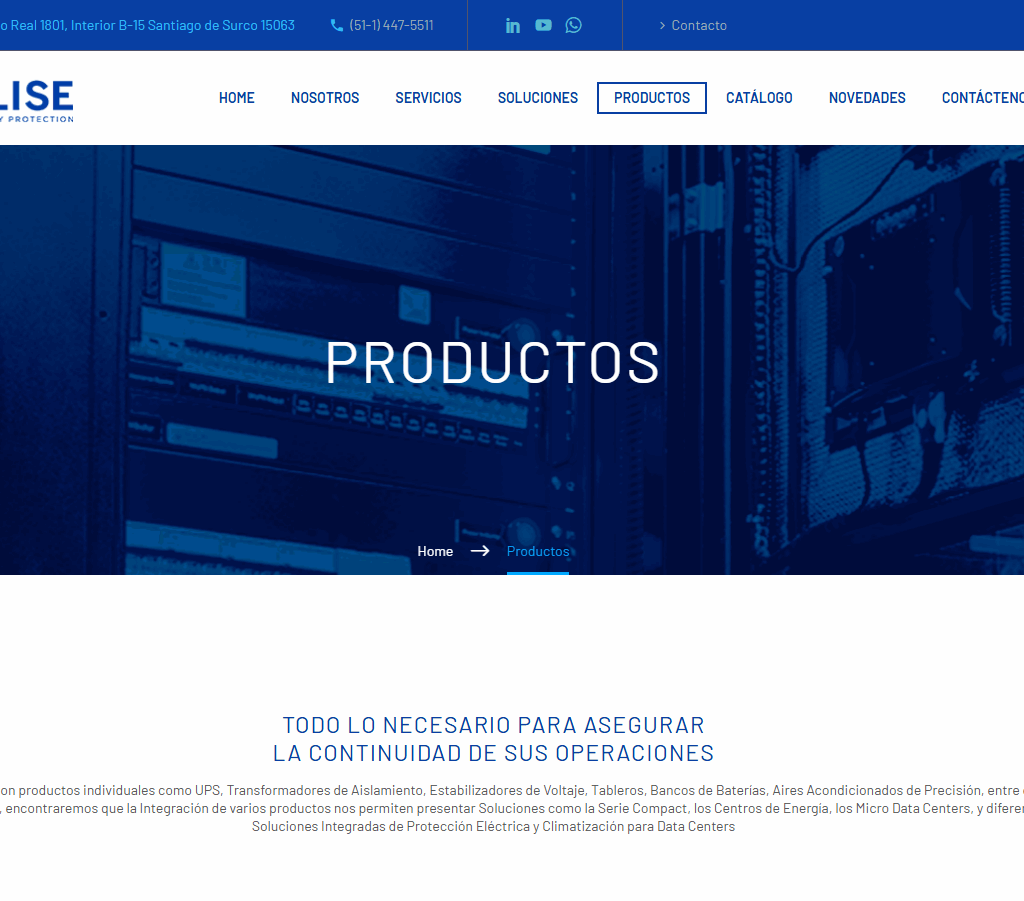The width and height of the screenshot is (1024, 901).
Task: Call the (51-1) 447-5511 phone link
Action: 391,25
